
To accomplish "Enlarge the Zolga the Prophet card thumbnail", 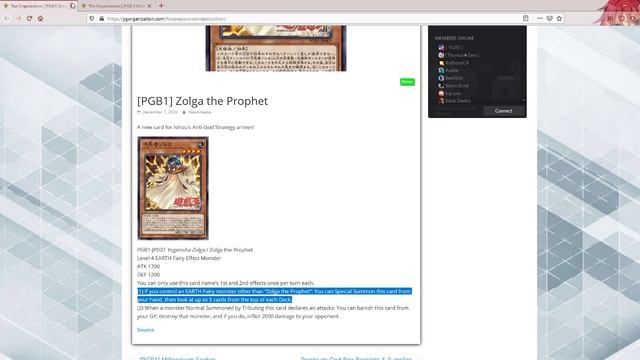I will point(173,188).
